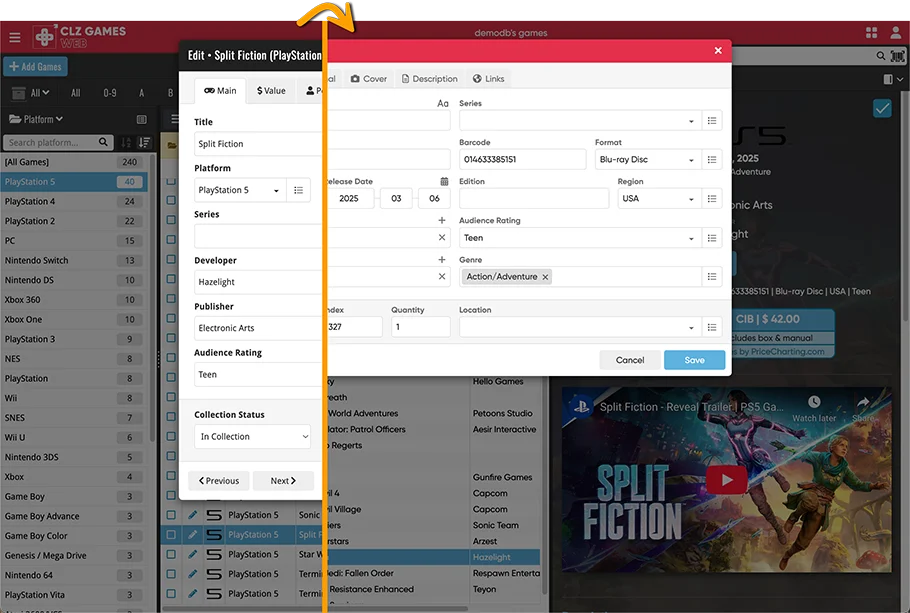Close the Edit dialog with the X button
The image size is (910, 613).
(718, 51)
